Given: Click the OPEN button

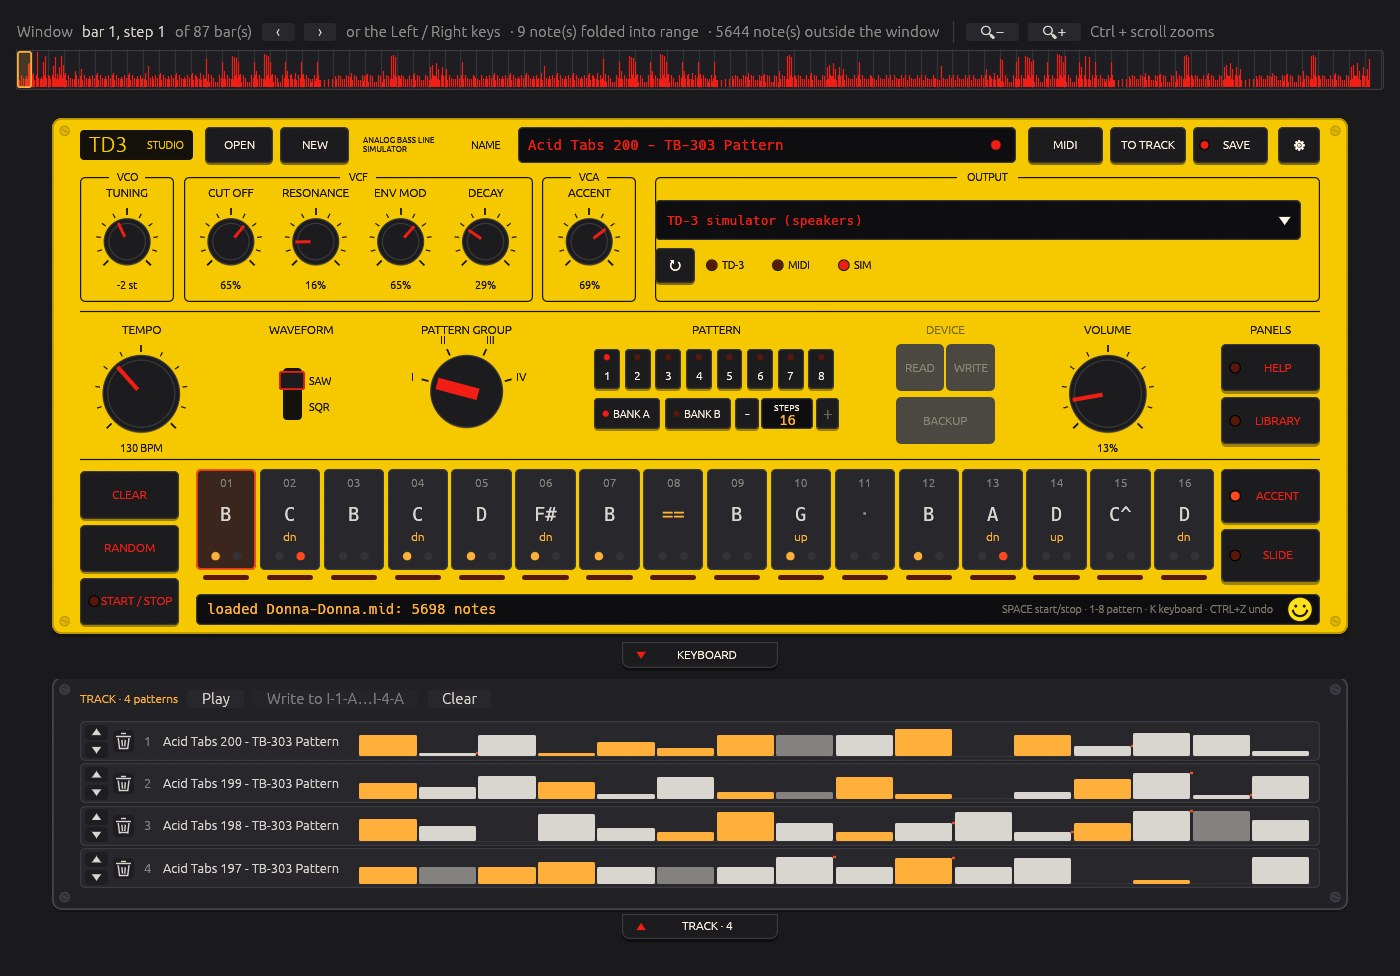Looking at the screenshot, I should click(x=240, y=145).
